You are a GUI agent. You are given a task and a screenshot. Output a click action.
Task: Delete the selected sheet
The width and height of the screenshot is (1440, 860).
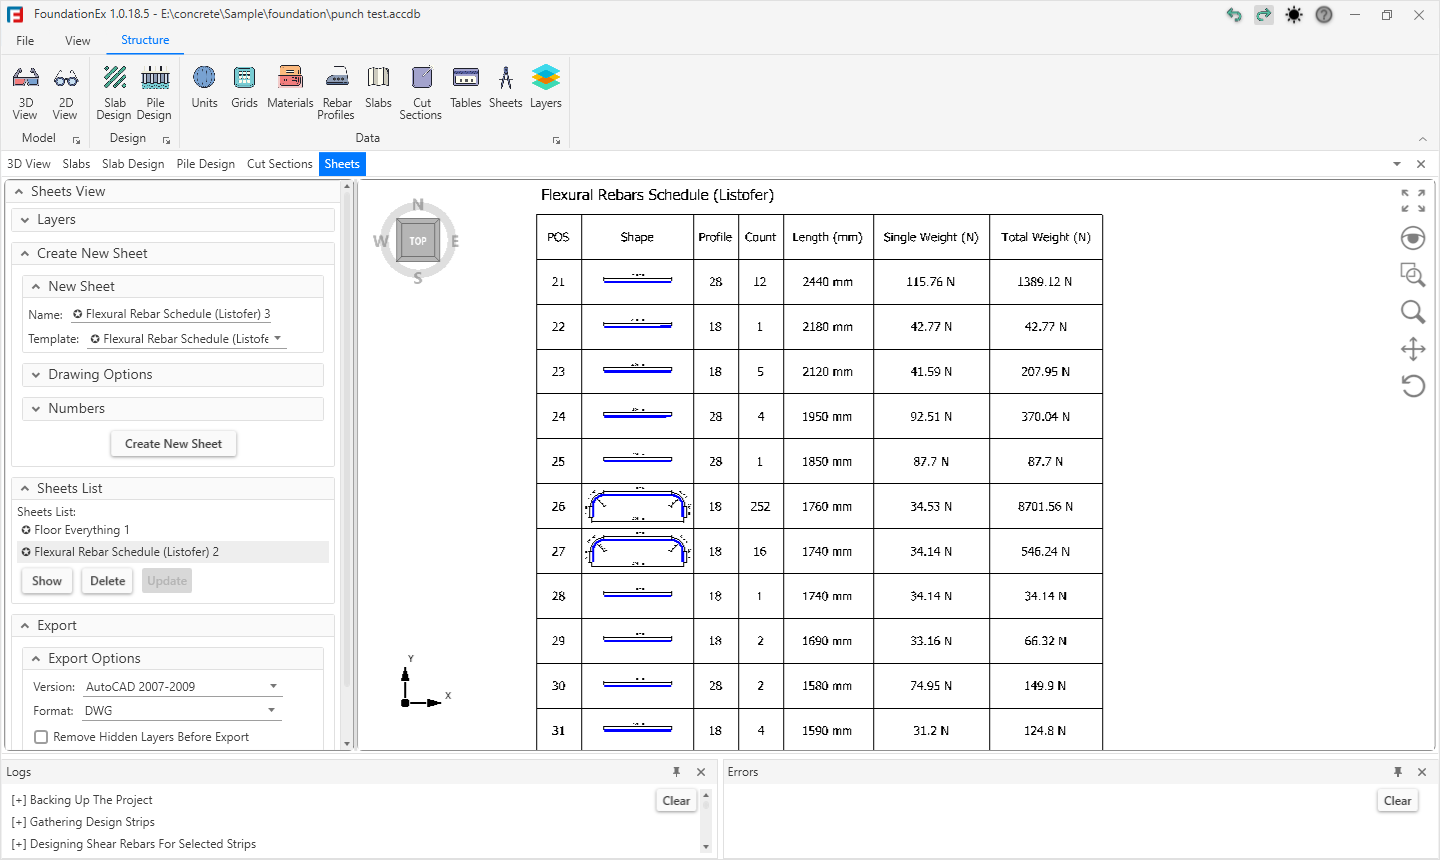(x=107, y=581)
